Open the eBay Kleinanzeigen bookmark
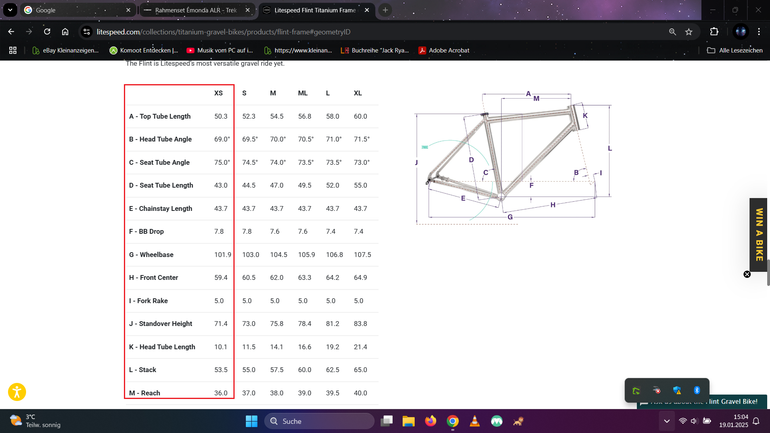 63,50
